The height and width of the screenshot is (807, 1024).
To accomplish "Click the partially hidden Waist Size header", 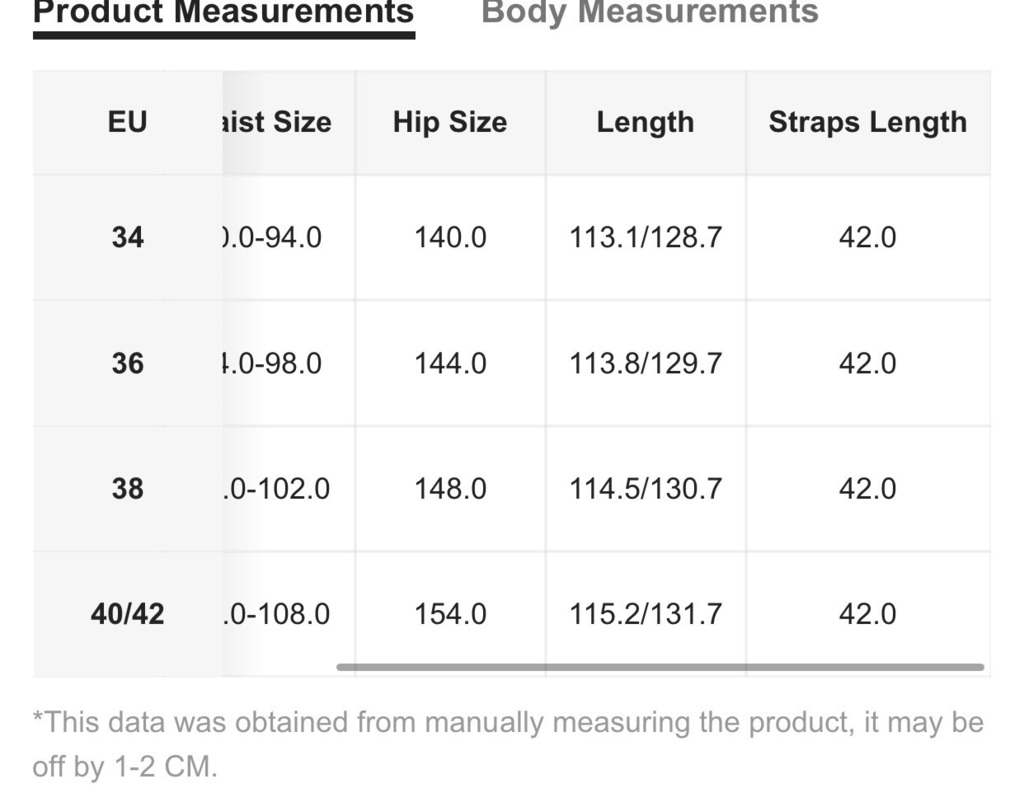I will pyautogui.click(x=277, y=122).
